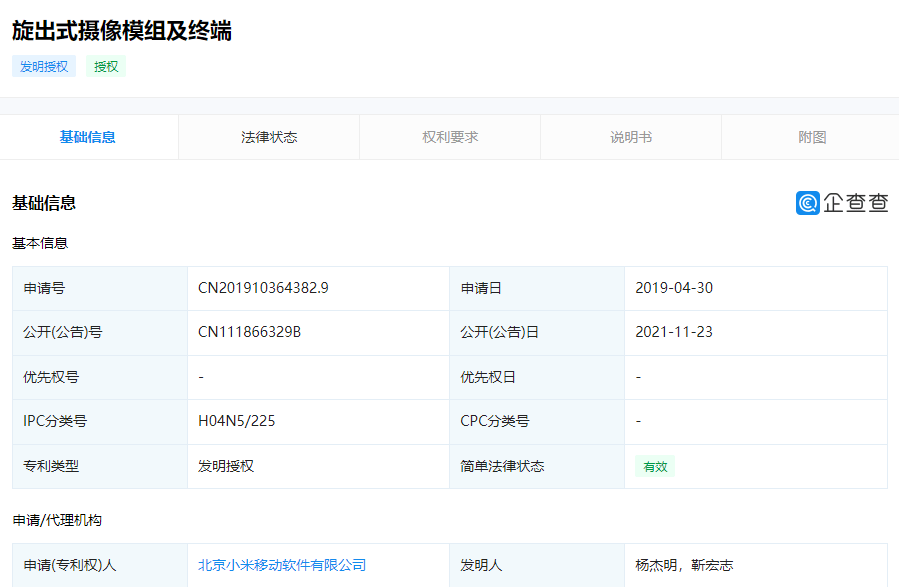
Task: Open the 附图 tab
Action: click(810, 137)
